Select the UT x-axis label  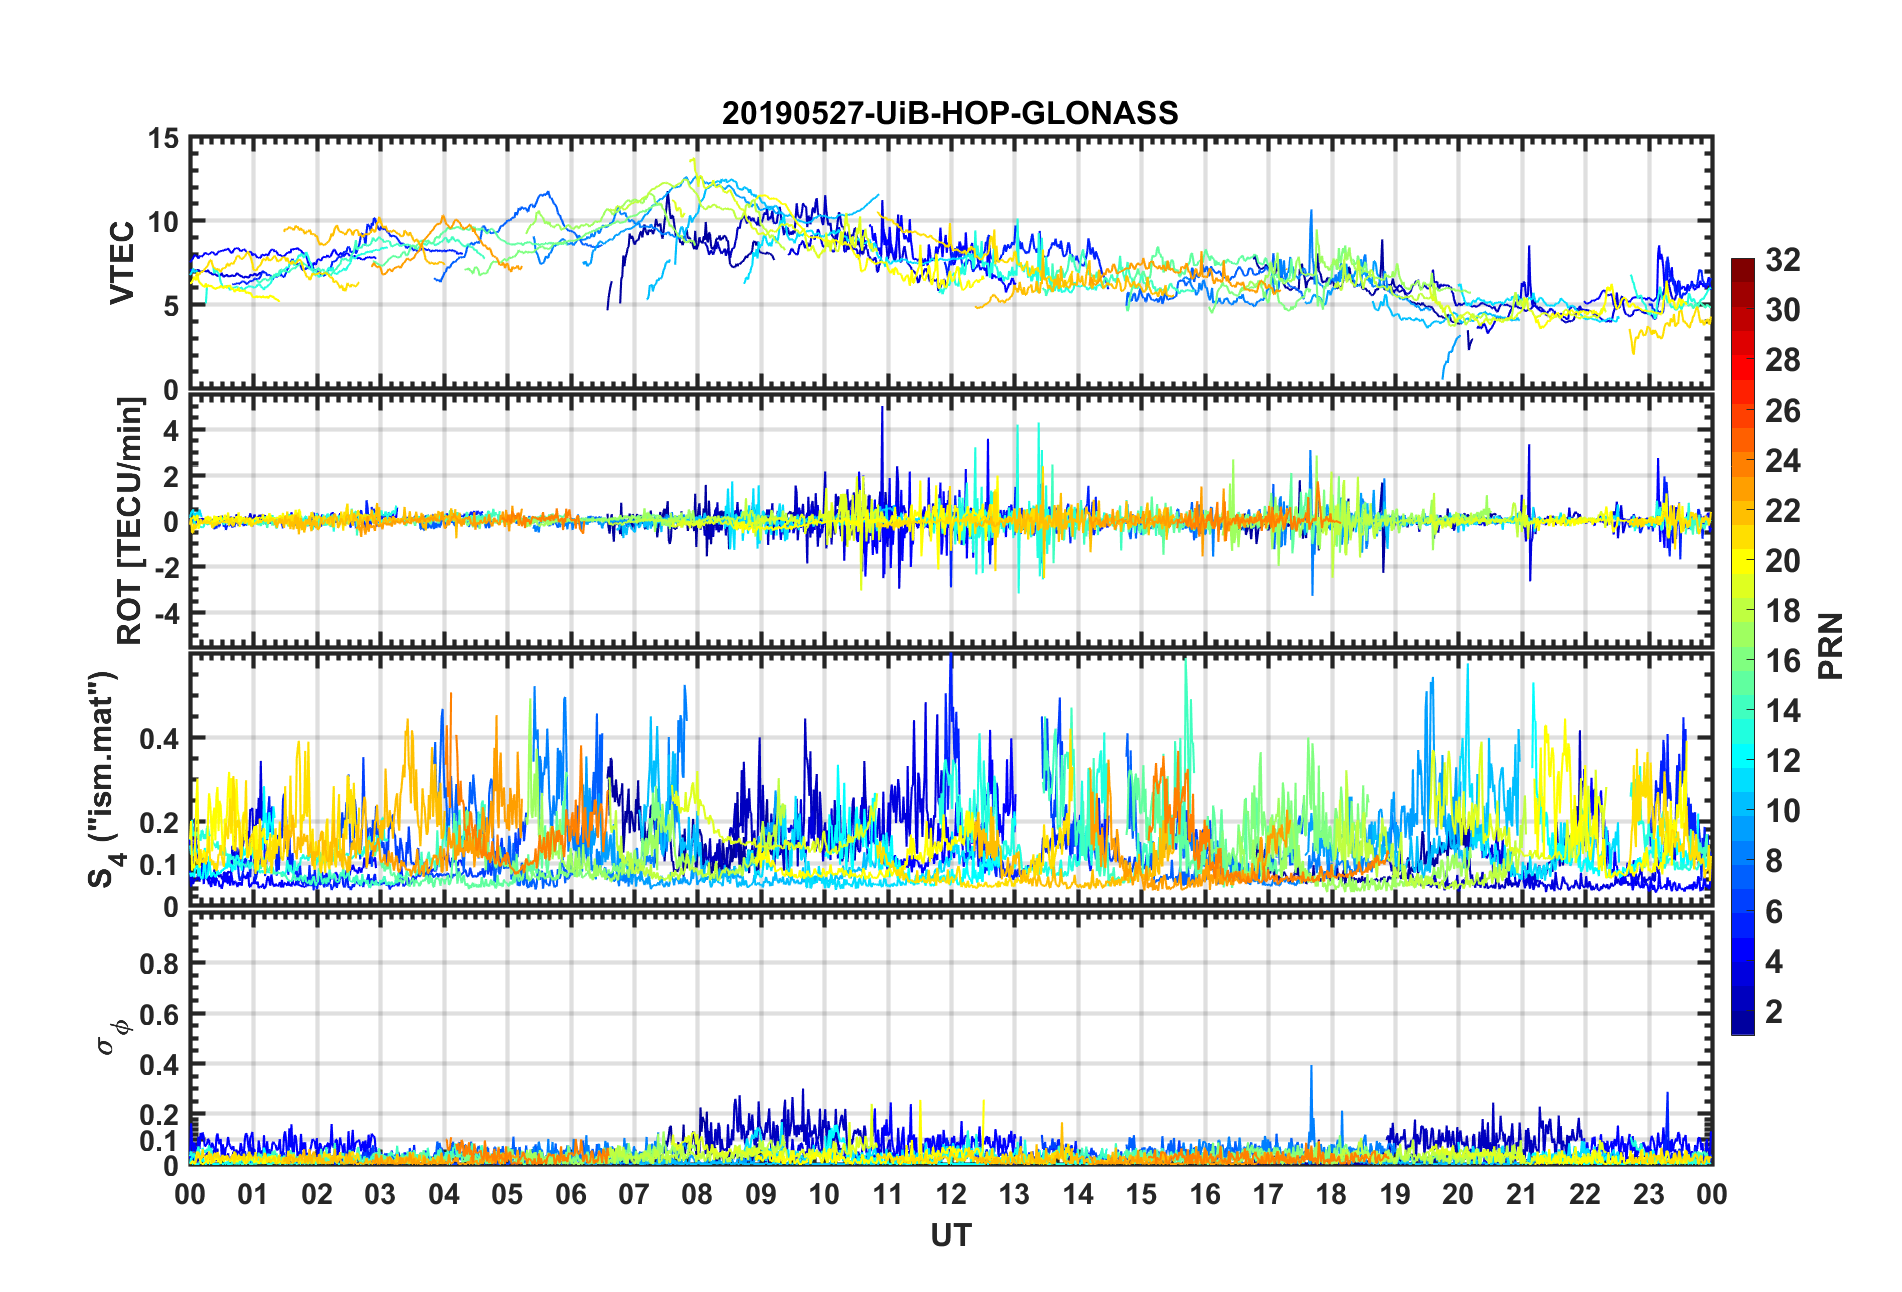(x=951, y=1236)
